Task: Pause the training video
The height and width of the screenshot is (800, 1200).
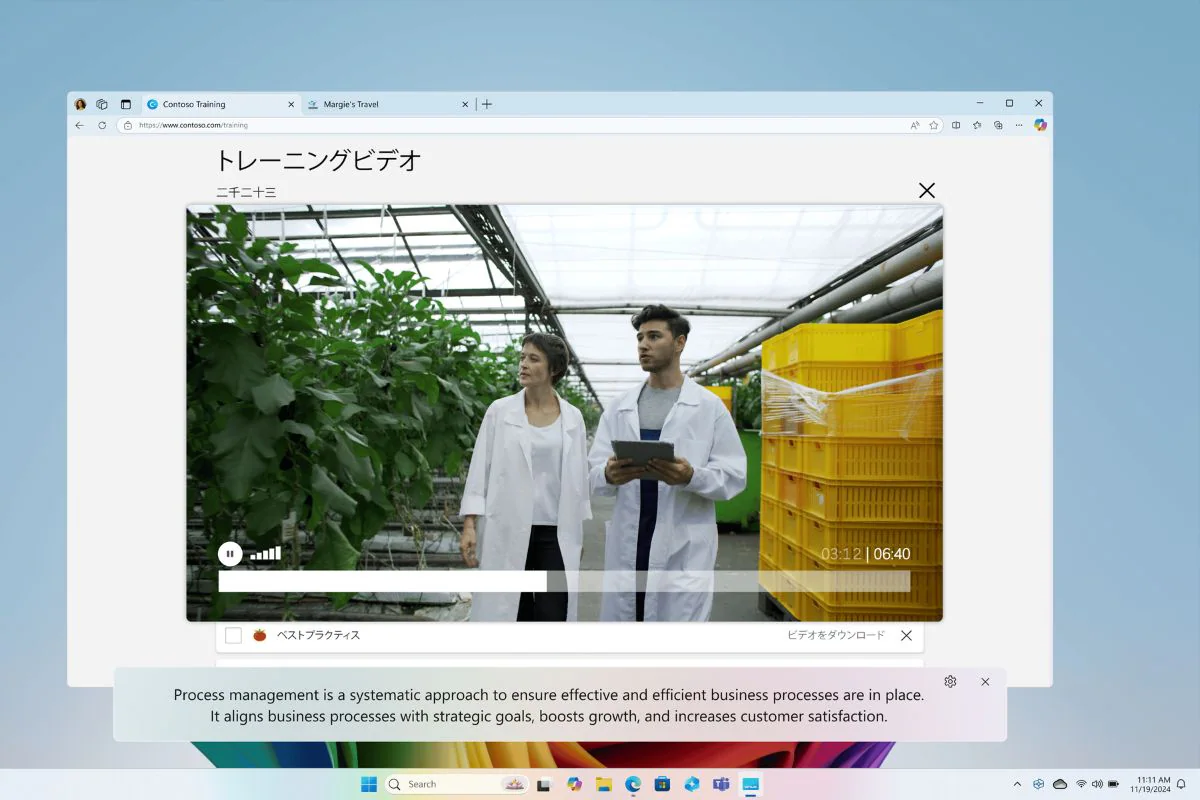Action: (x=230, y=554)
